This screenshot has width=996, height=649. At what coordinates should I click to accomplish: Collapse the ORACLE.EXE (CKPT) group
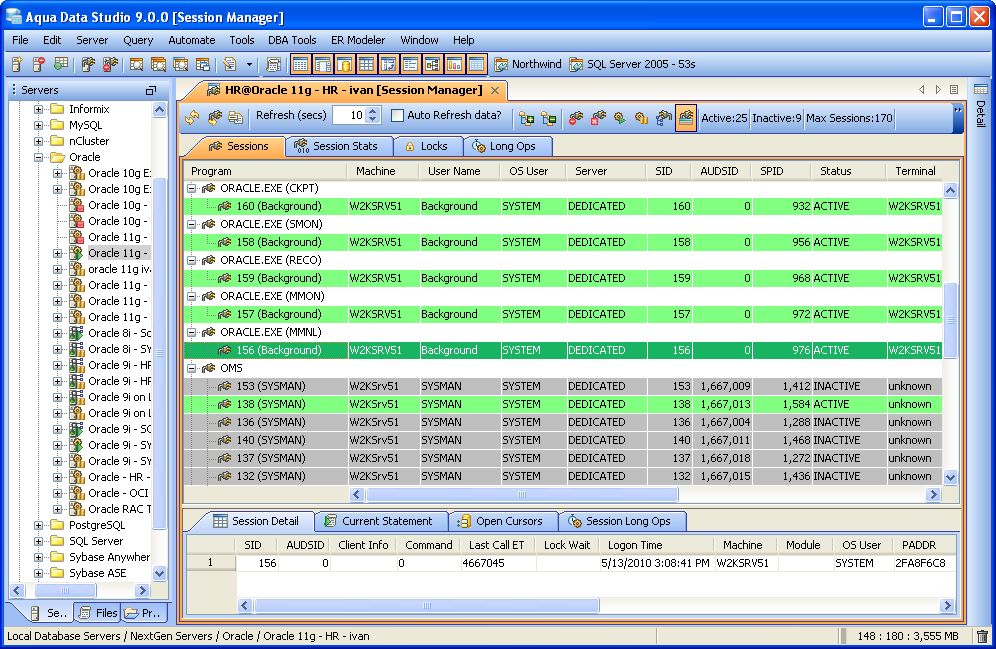tap(191, 188)
